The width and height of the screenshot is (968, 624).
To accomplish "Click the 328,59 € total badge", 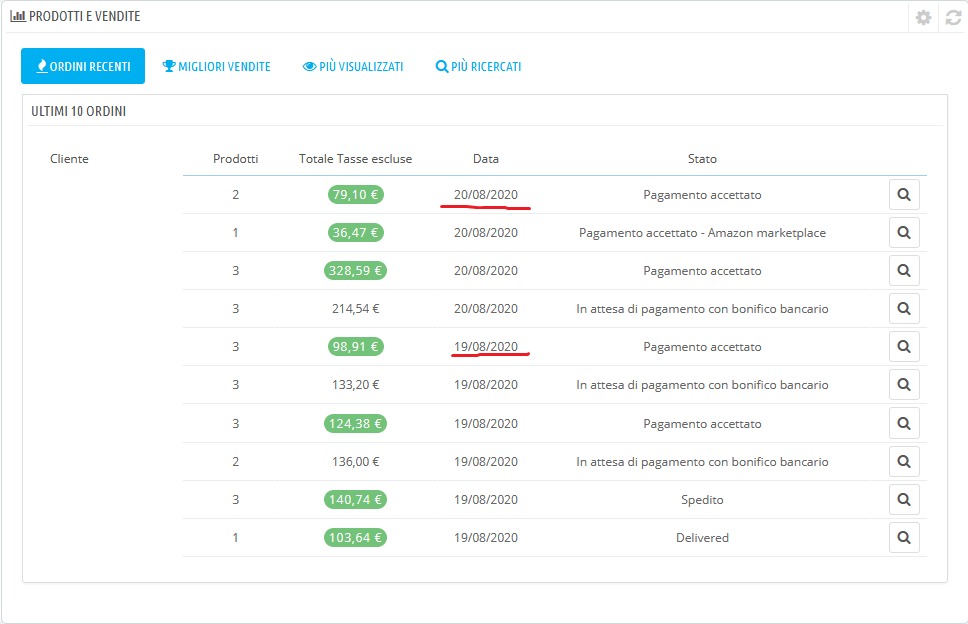I will tap(356, 270).
